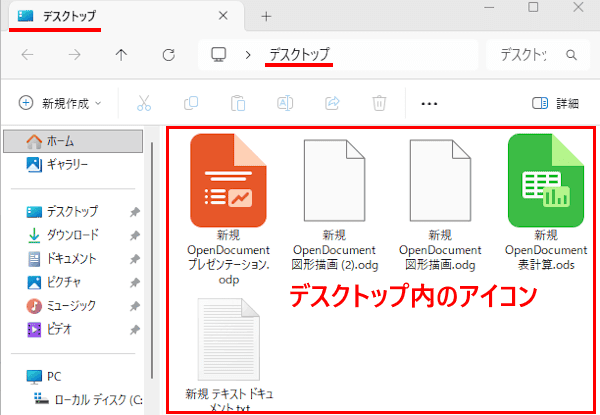Copy the selected item via toolbar
The width and height of the screenshot is (600, 415).
[x=191, y=103]
